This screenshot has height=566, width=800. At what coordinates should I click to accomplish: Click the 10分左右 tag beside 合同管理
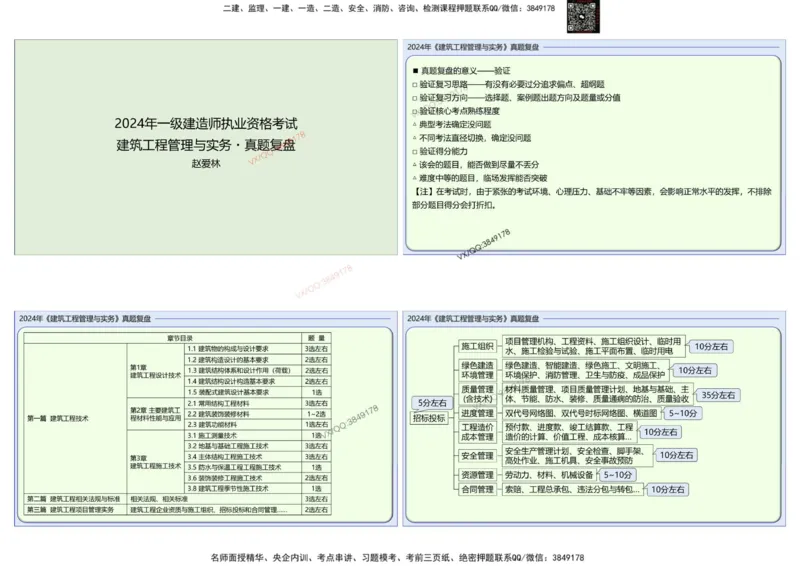[x=668, y=489]
